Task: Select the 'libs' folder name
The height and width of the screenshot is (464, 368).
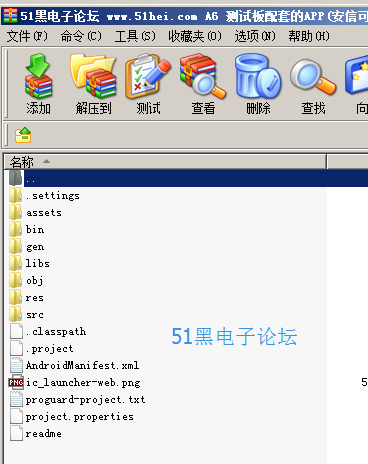Action: (38, 263)
